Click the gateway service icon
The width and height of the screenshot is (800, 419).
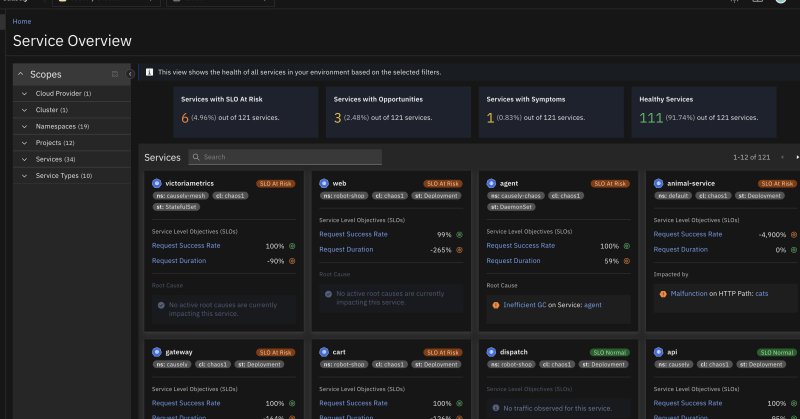157,352
